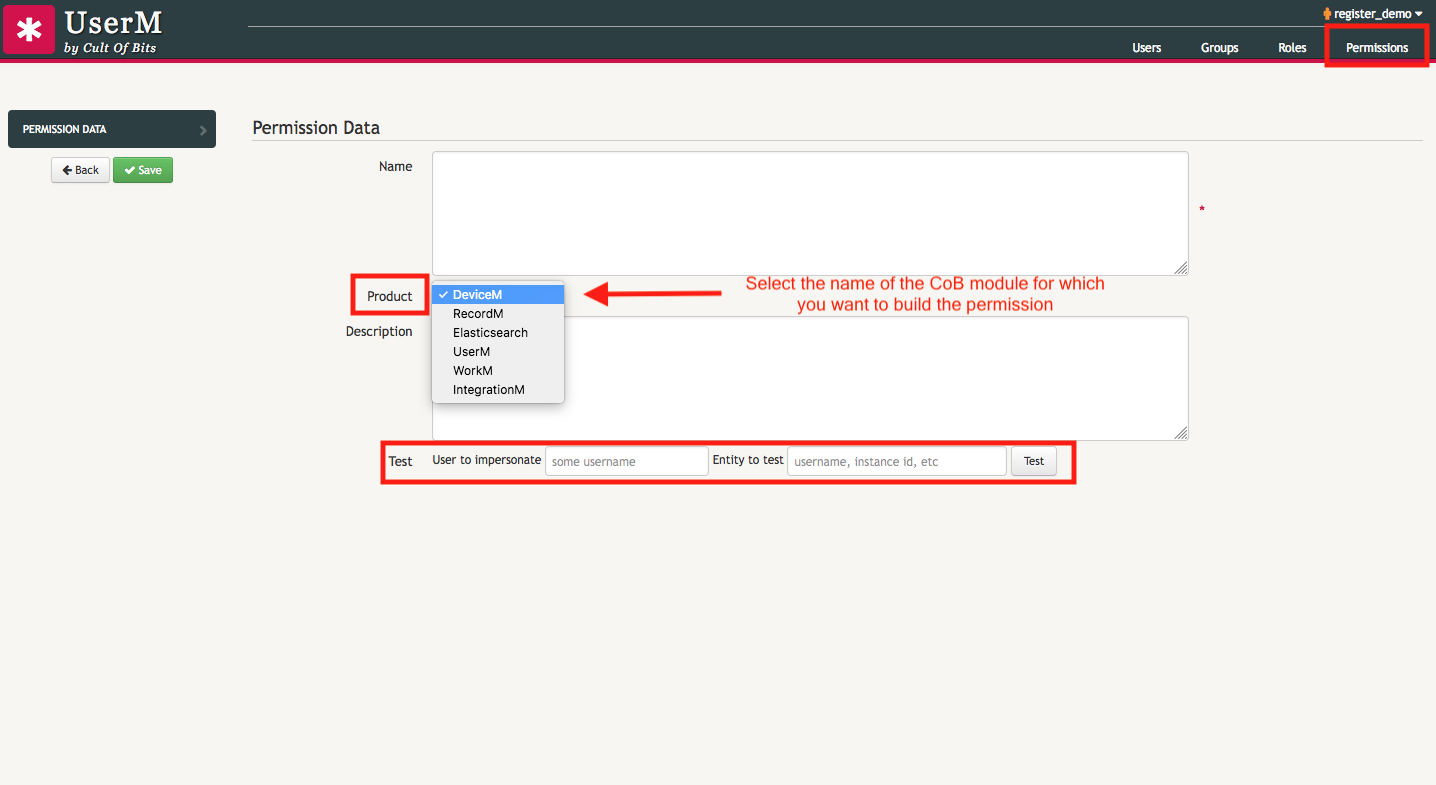Select the Permissions tab
The width and height of the screenshot is (1436, 785).
(x=1377, y=48)
